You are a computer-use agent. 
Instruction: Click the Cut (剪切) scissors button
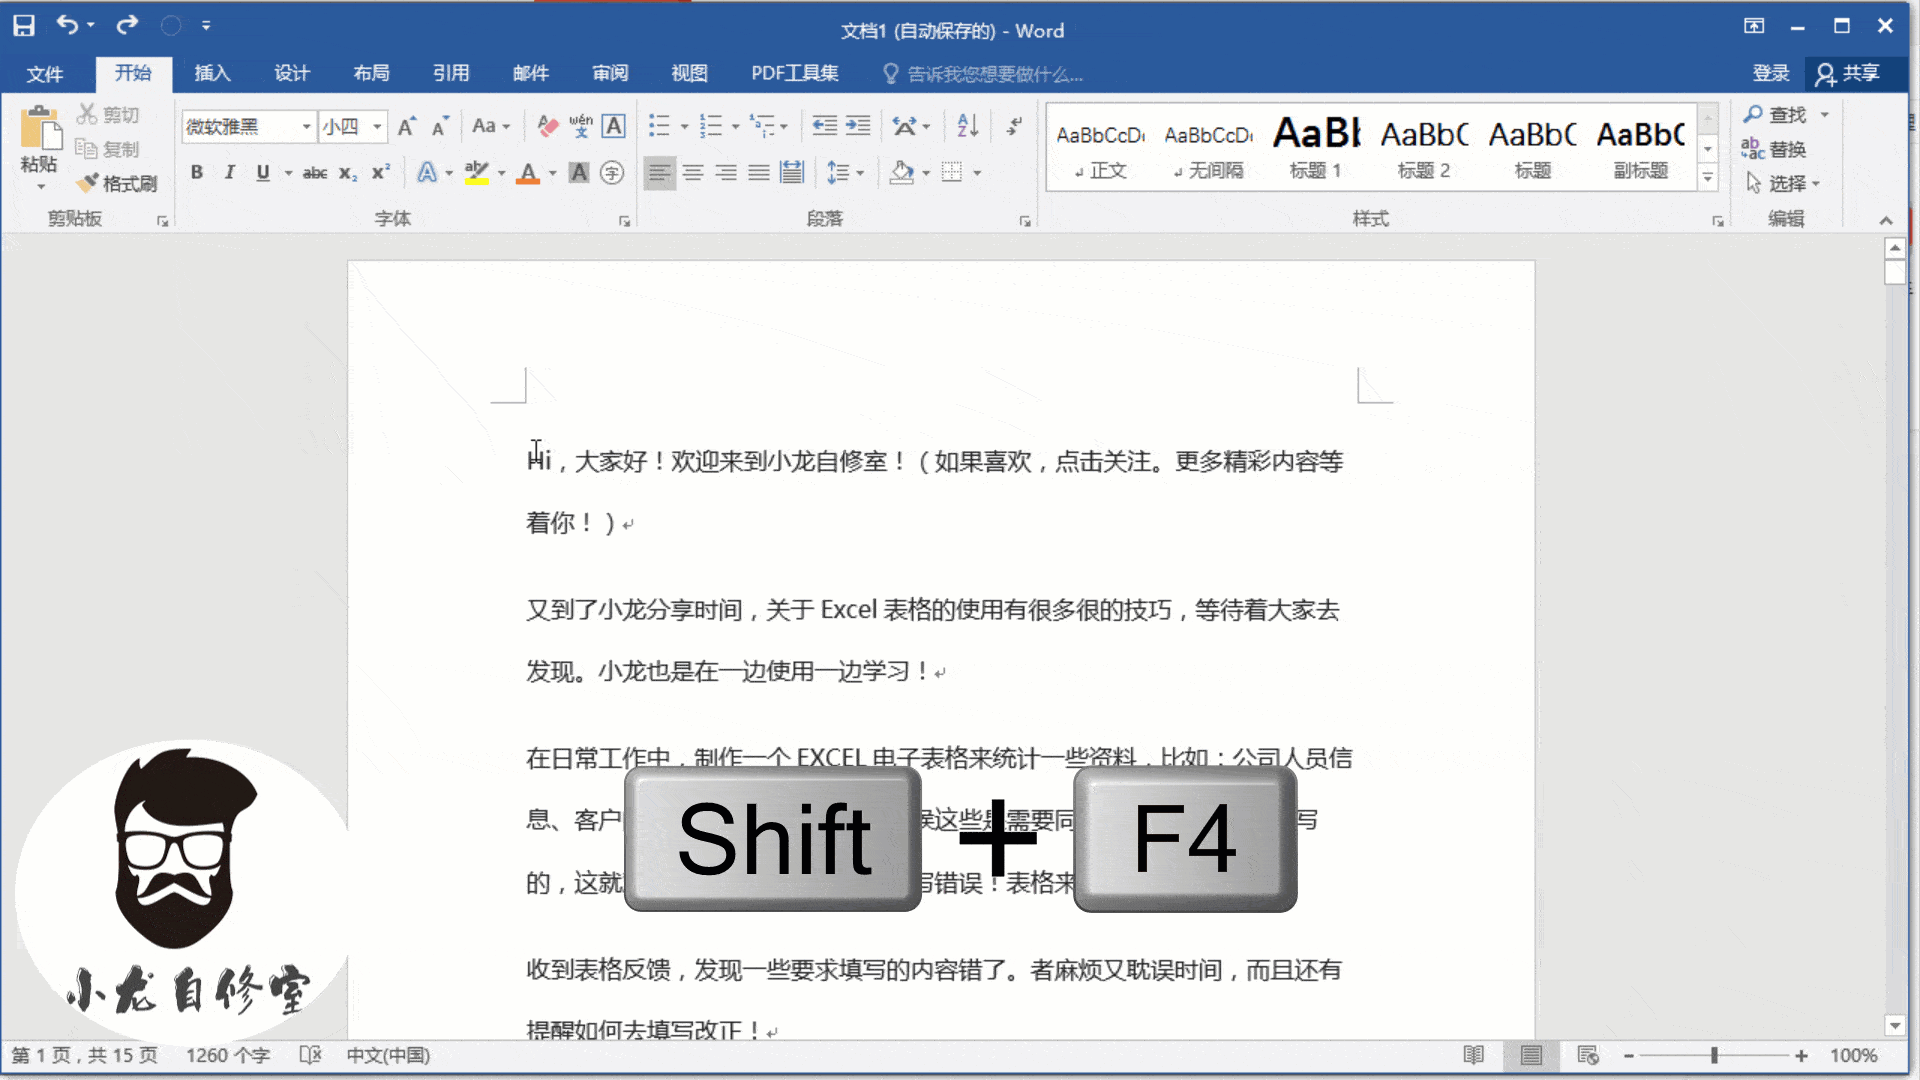[108, 115]
